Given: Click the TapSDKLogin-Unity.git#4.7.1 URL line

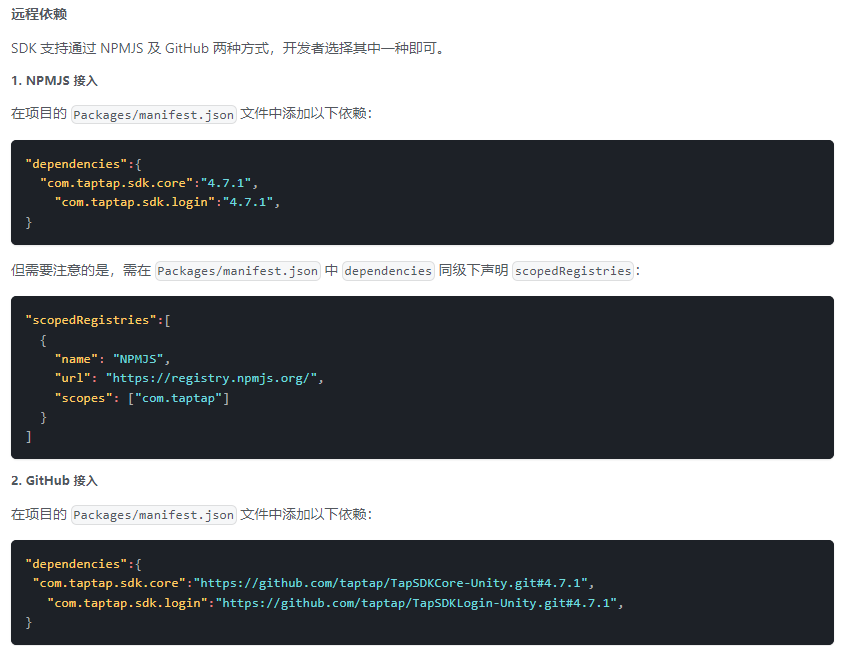Looking at the screenshot, I should coord(335,603).
